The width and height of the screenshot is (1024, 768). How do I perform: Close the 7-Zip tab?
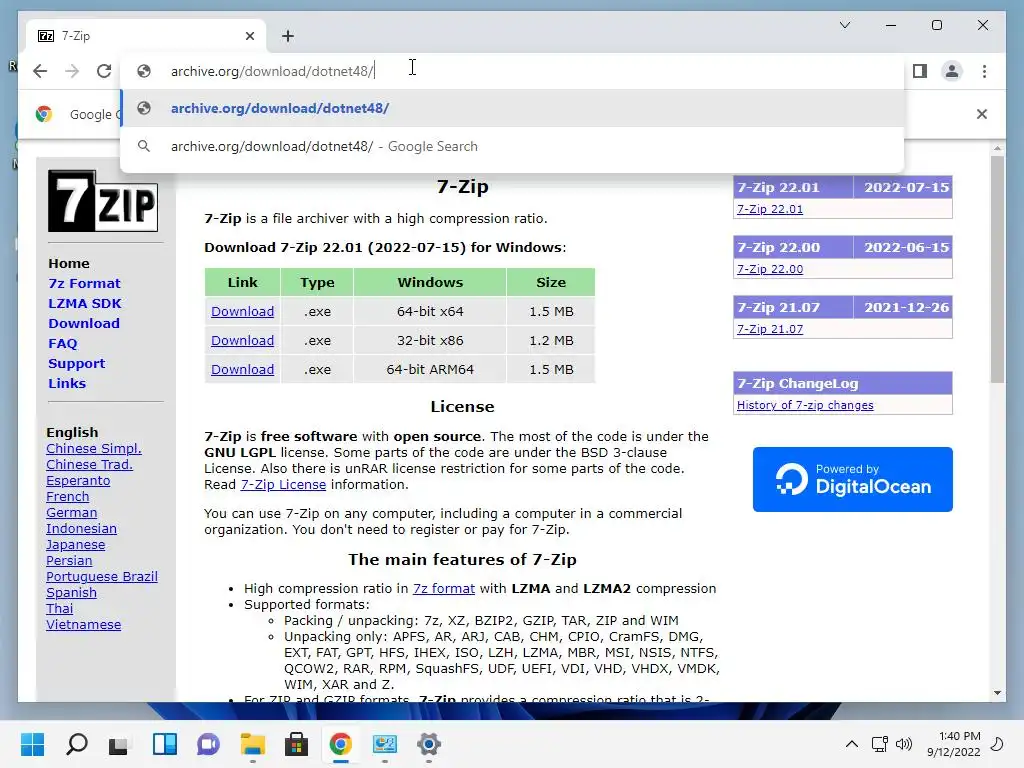[x=249, y=36]
